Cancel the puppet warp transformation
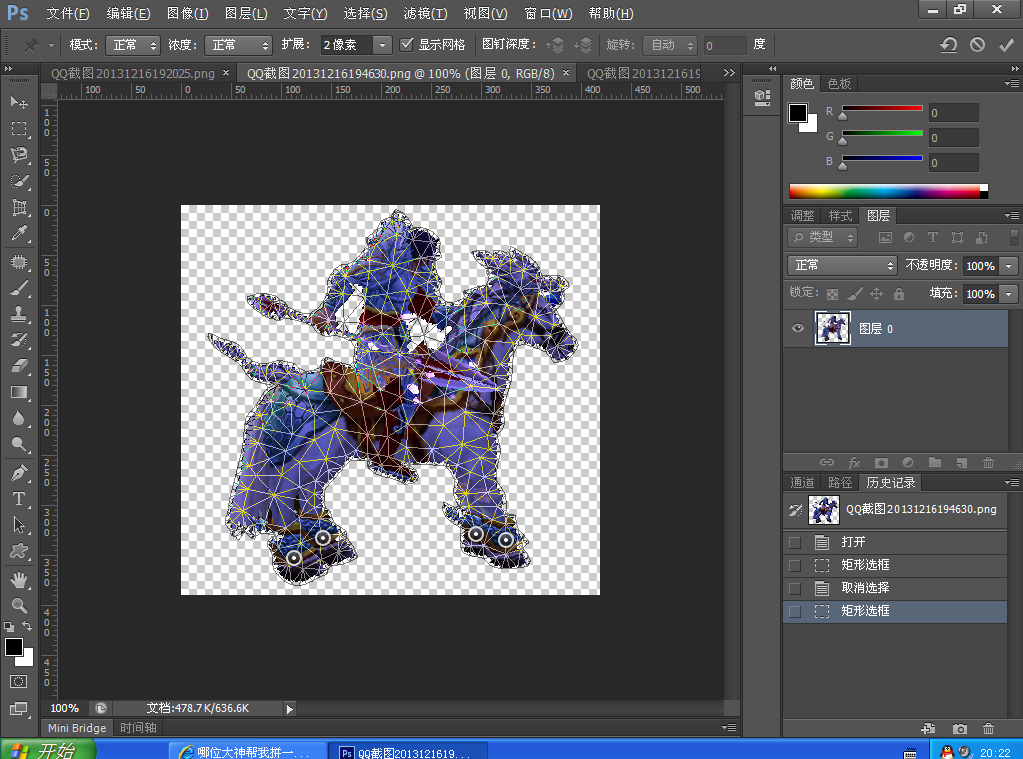Screen dimensions: 1023x759 pos(977,44)
